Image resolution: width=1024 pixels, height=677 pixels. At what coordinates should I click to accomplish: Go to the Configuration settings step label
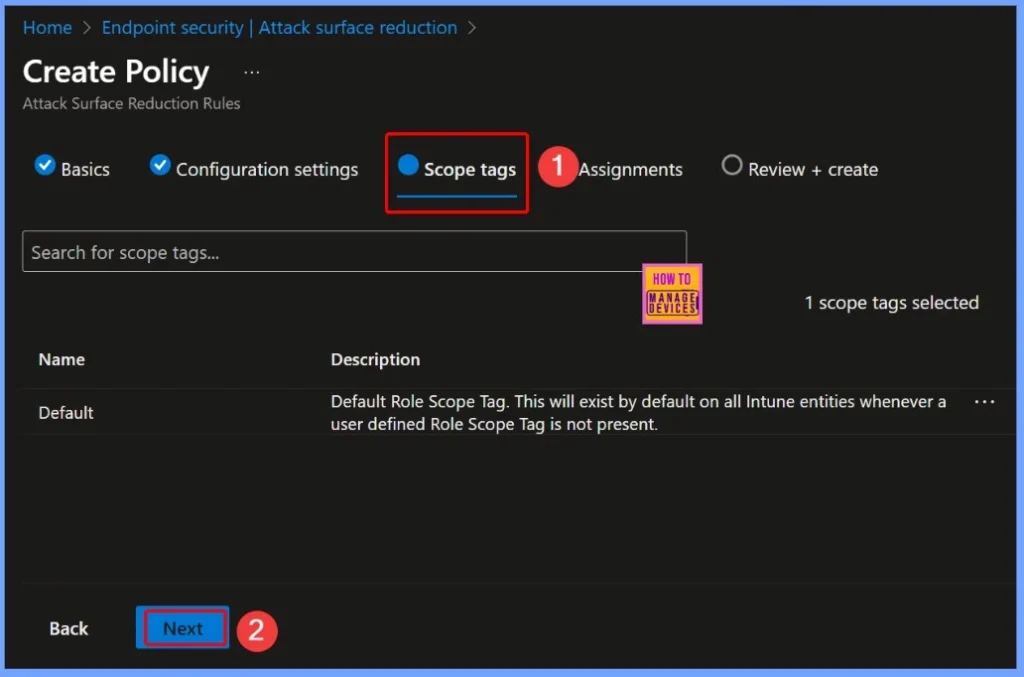267,170
